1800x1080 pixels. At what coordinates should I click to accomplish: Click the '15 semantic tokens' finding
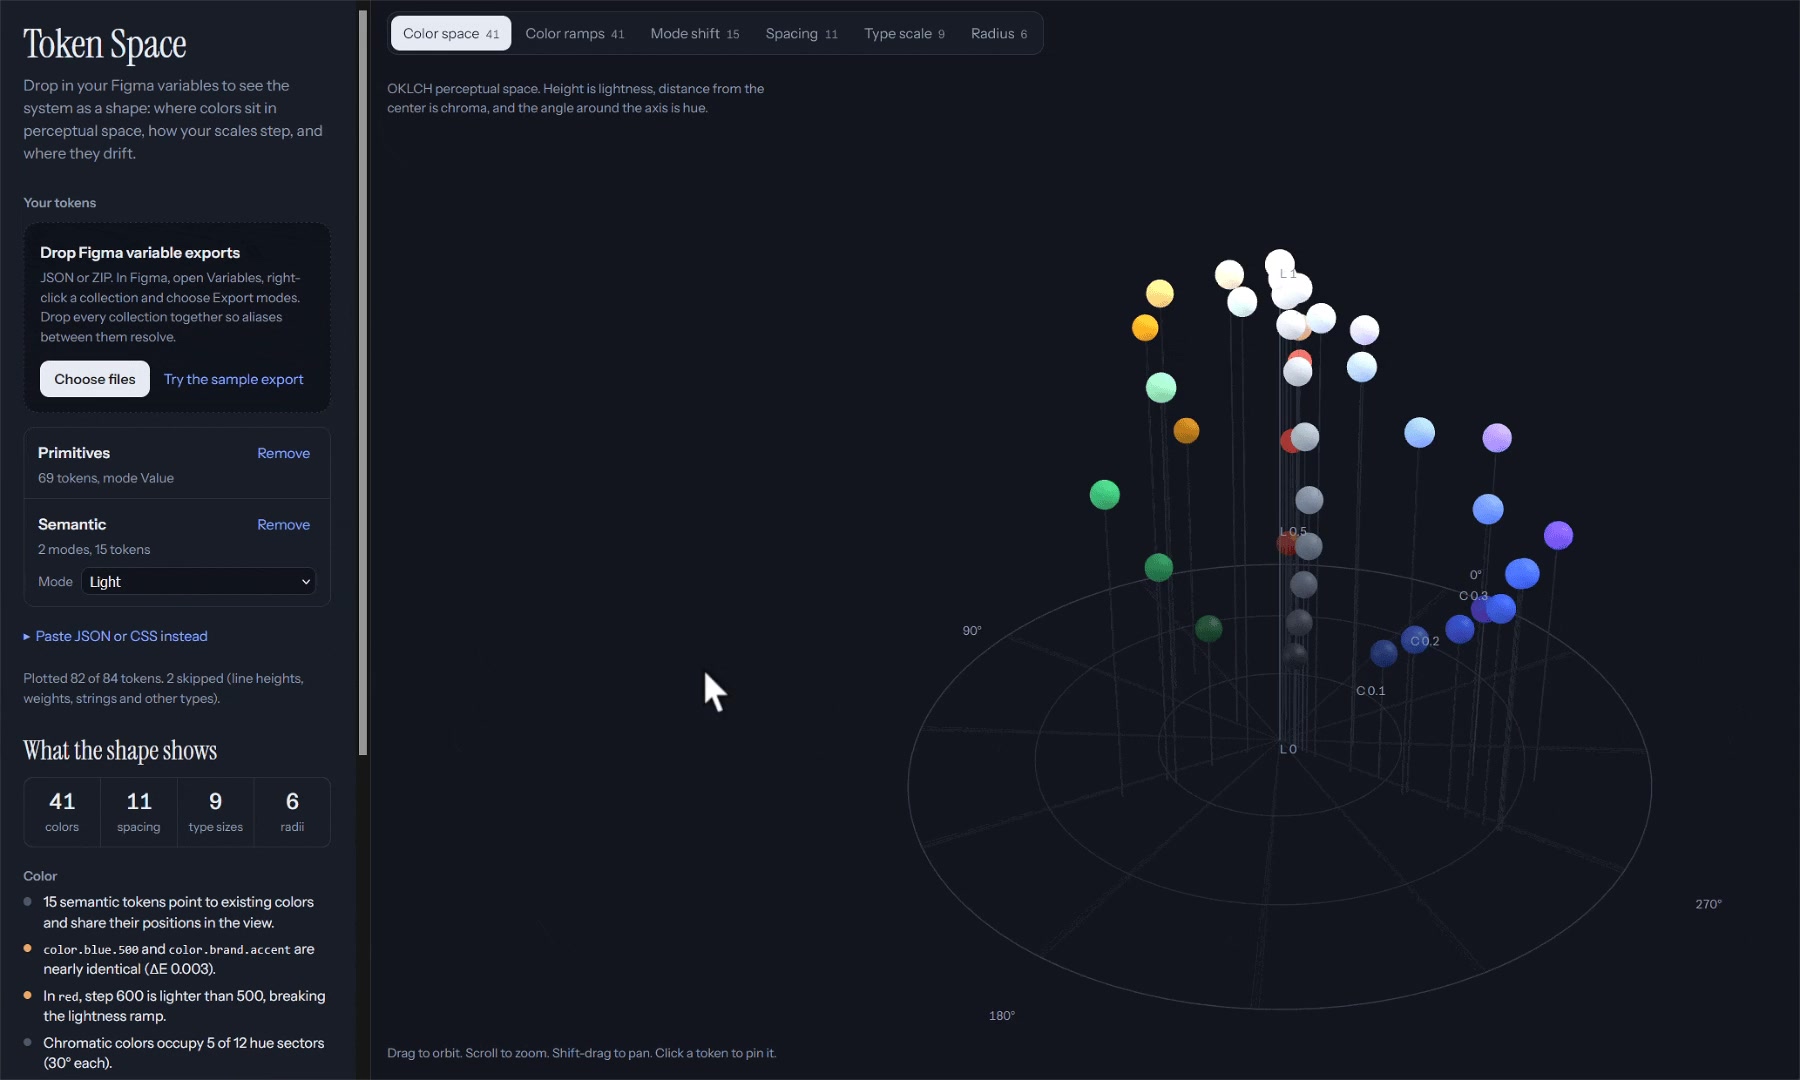click(178, 912)
